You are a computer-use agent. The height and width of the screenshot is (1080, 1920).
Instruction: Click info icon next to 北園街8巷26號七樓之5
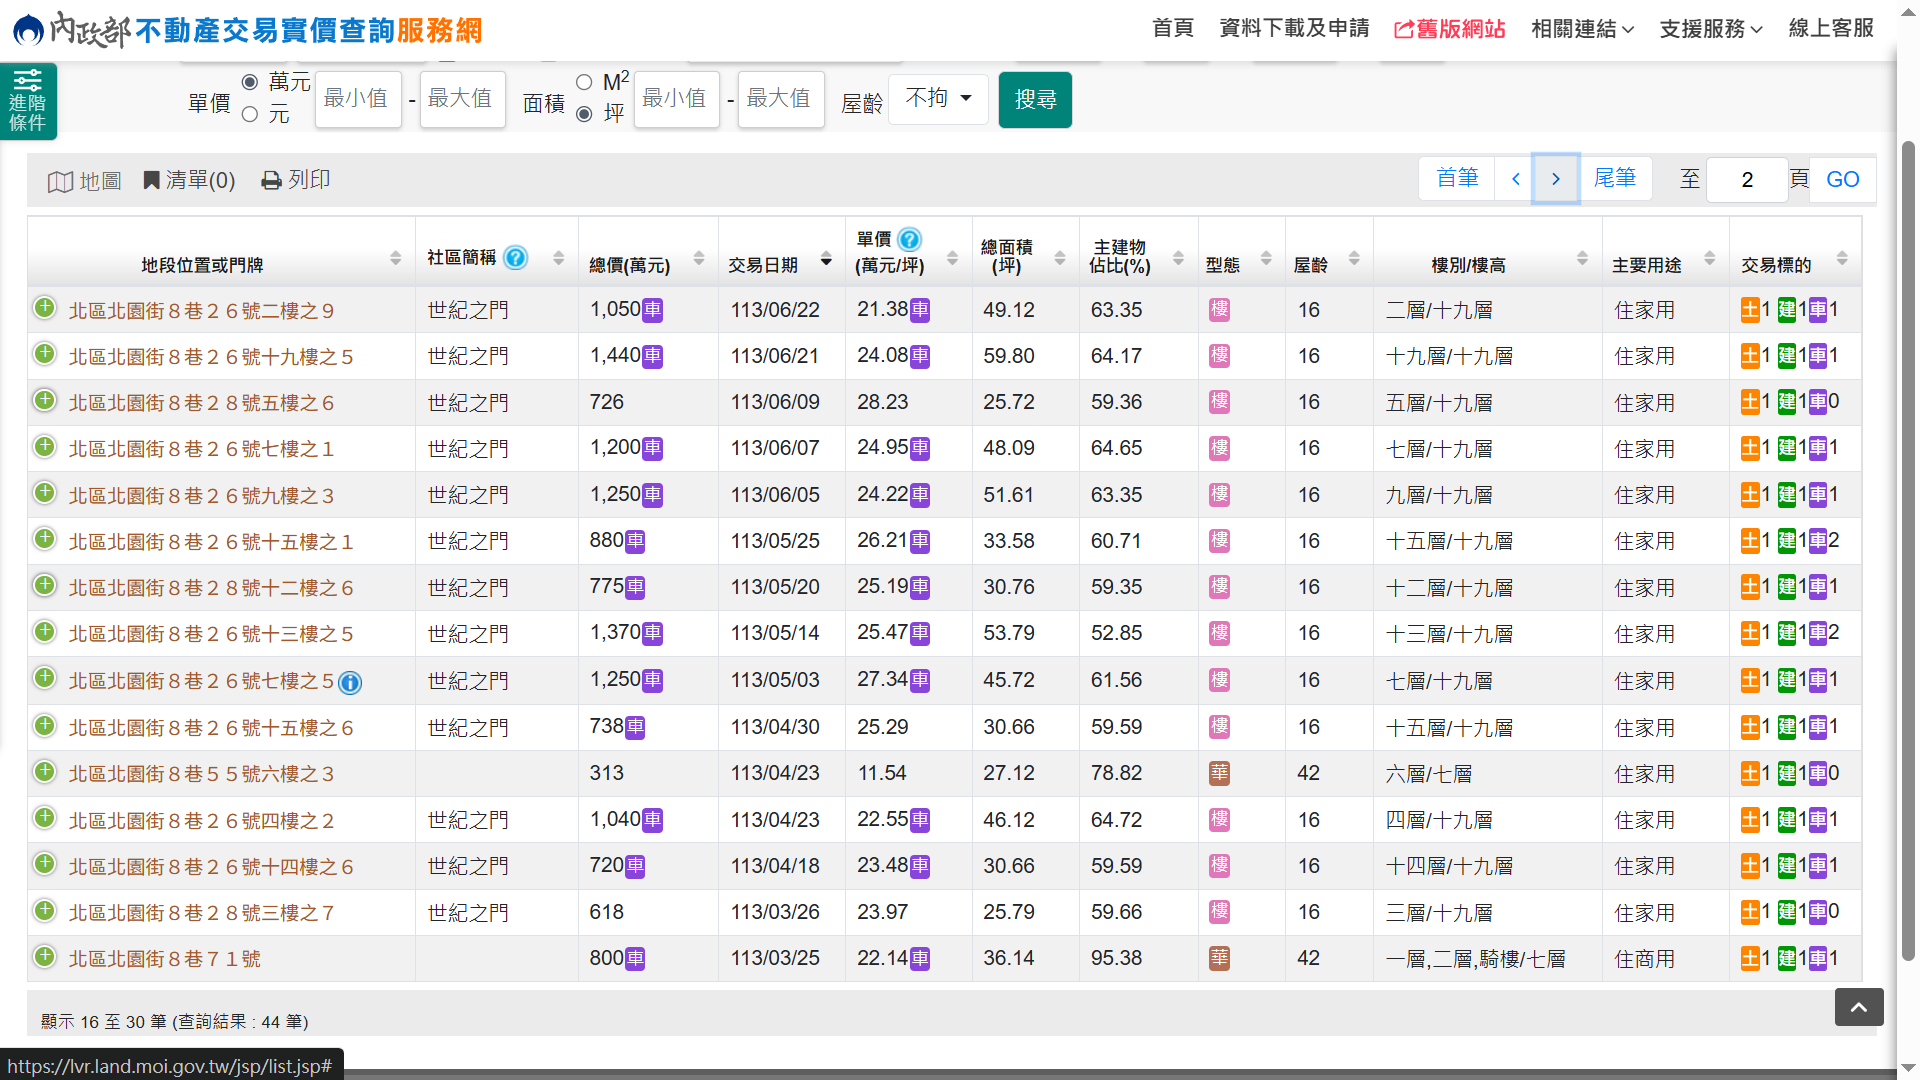click(x=350, y=683)
